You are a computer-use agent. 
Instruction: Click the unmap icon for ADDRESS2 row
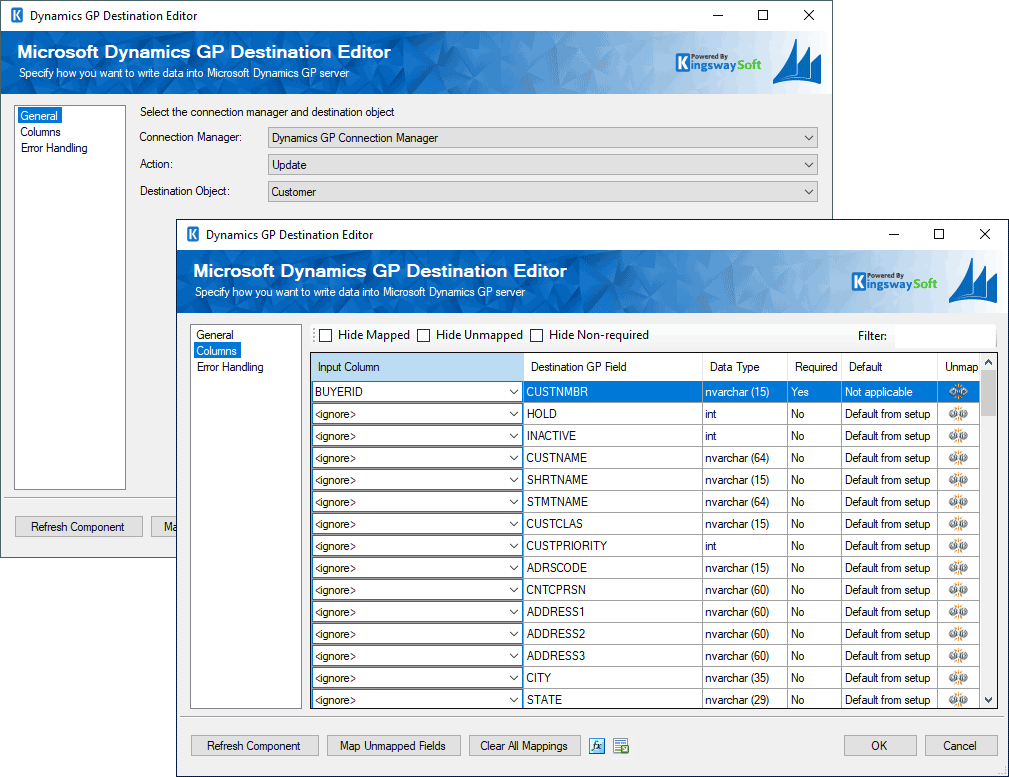click(x=958, y=634)
